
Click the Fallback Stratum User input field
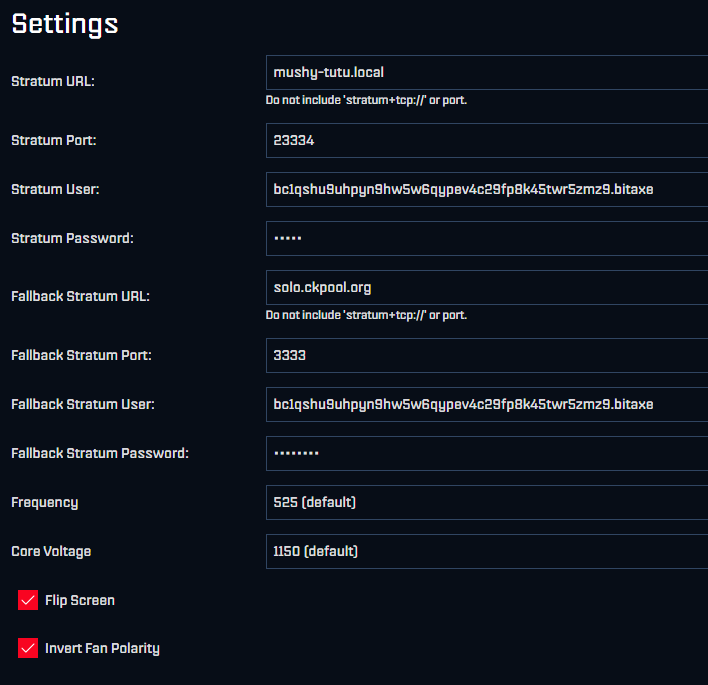(x=486, y=404)
